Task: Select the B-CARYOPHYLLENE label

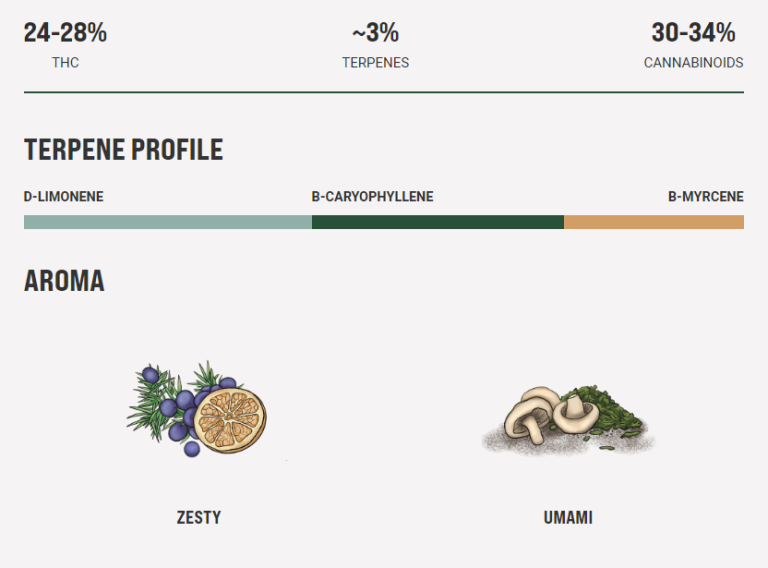Action: pyautogui.click(x=372, y=197)
